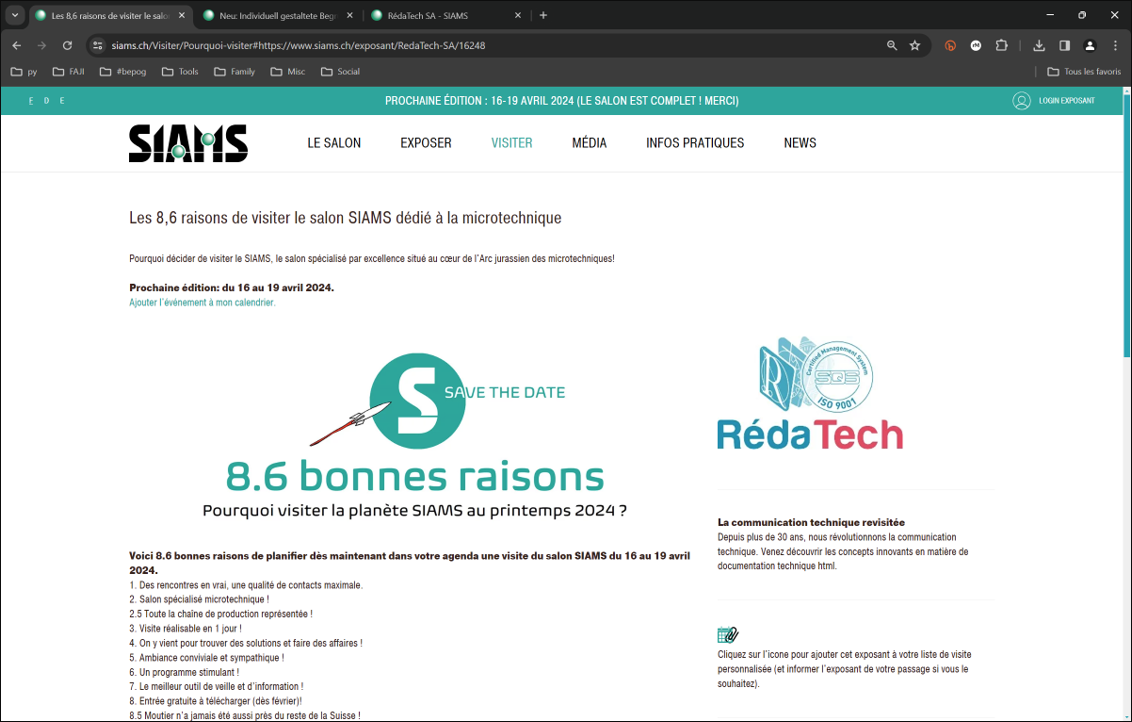The image size is (1132, 722).
Task: Open the MÉDIA menu
Action: (x=589, y=143)
